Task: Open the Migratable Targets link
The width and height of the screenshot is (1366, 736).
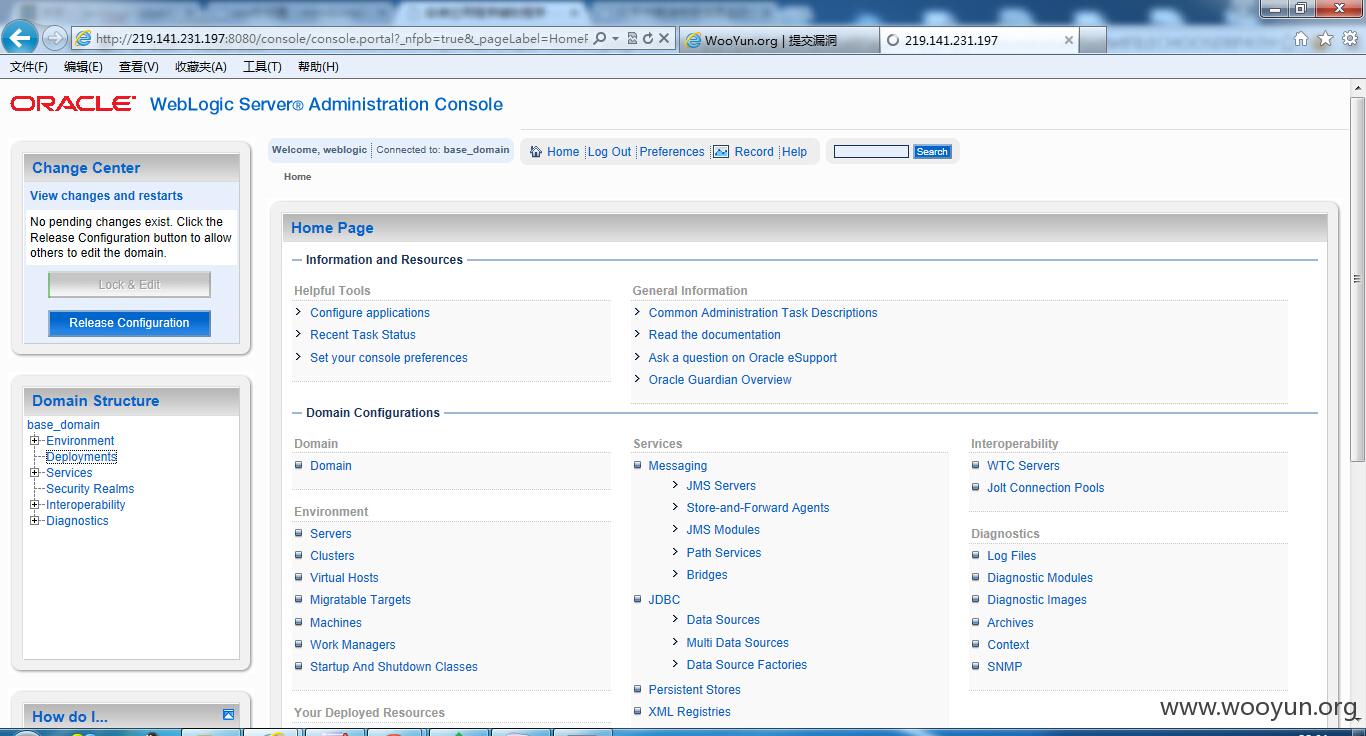Action: pos(360,600)
